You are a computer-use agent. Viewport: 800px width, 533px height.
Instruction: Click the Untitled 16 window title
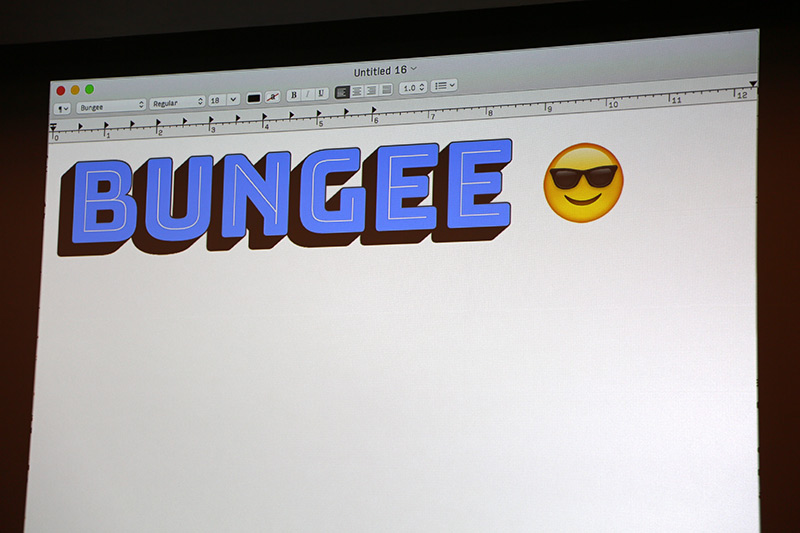[380, 70]
